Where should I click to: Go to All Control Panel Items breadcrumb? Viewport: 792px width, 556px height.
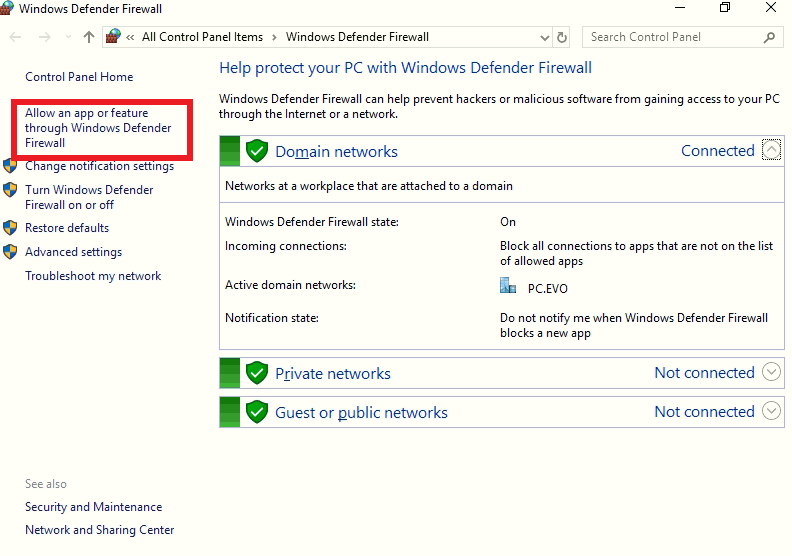pos(202,37)
